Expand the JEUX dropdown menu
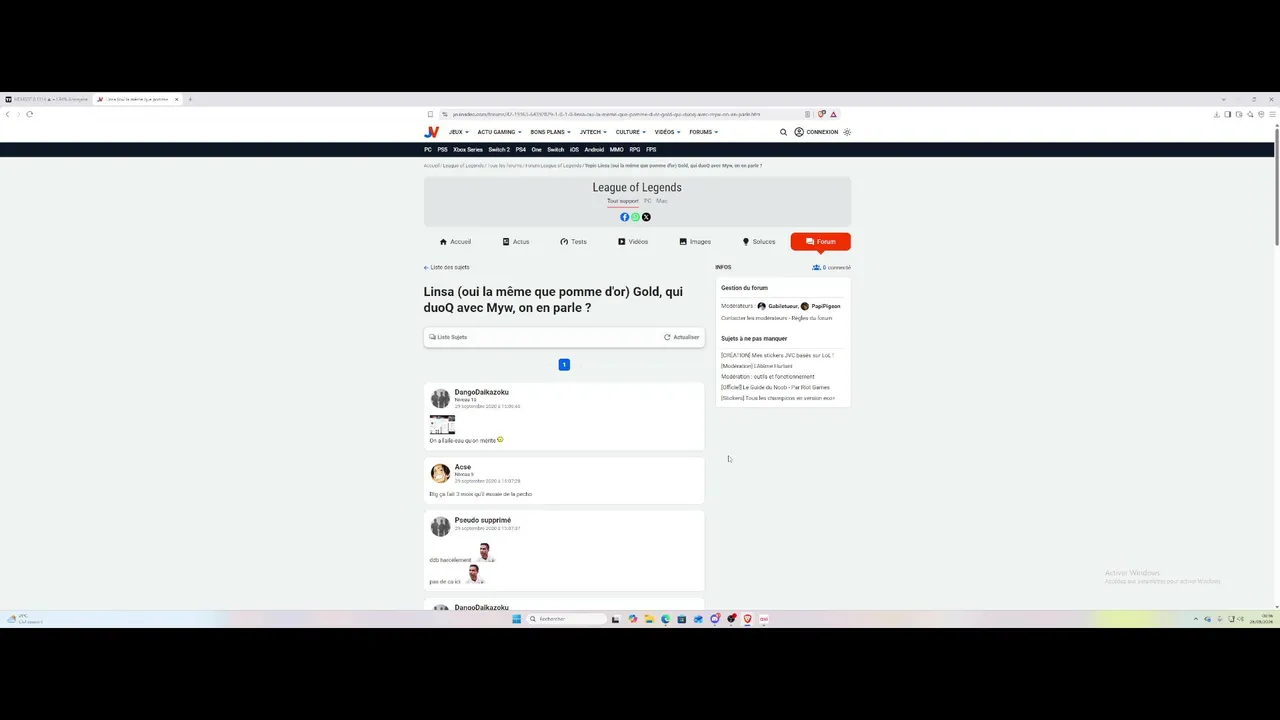Viewport: 1280px width, 720px height. tap(458, 132)
